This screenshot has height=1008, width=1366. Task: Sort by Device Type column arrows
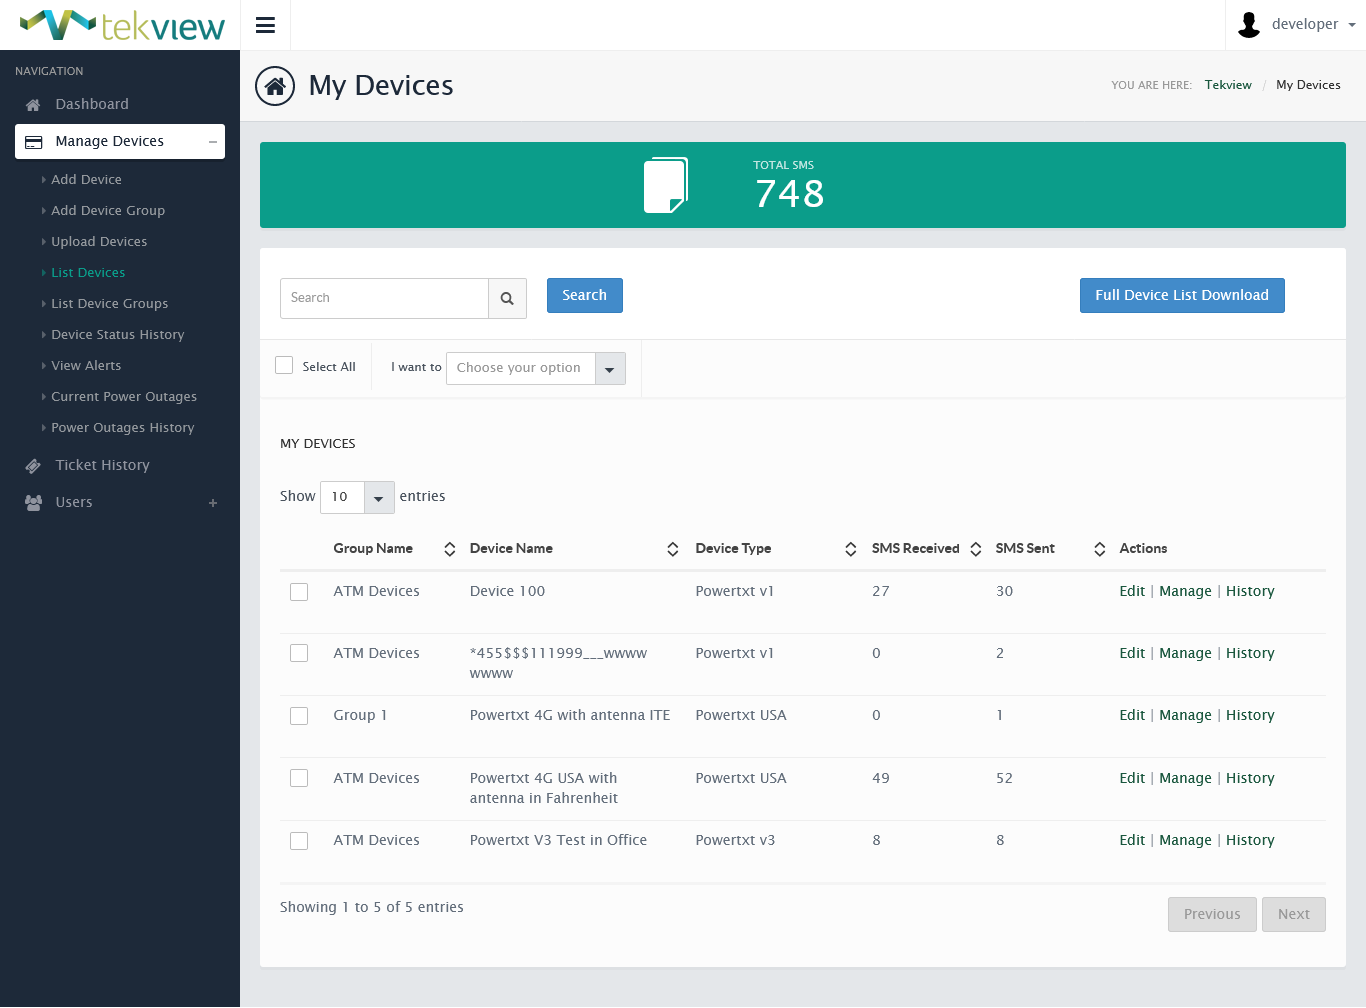[x=850, y=549]
